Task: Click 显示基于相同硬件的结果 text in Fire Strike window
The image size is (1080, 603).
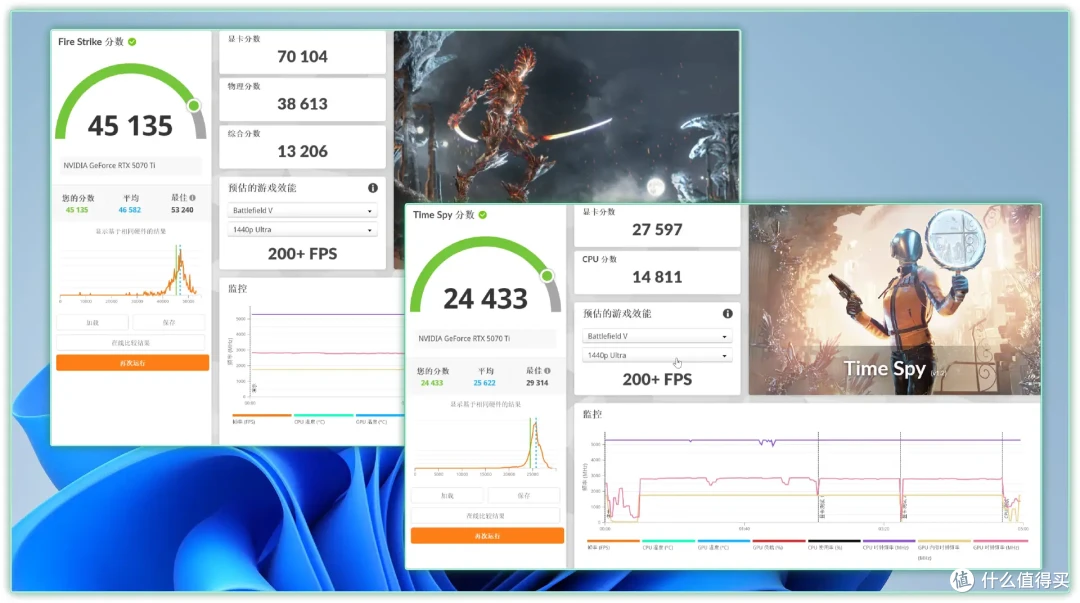Action: point(130,232)
